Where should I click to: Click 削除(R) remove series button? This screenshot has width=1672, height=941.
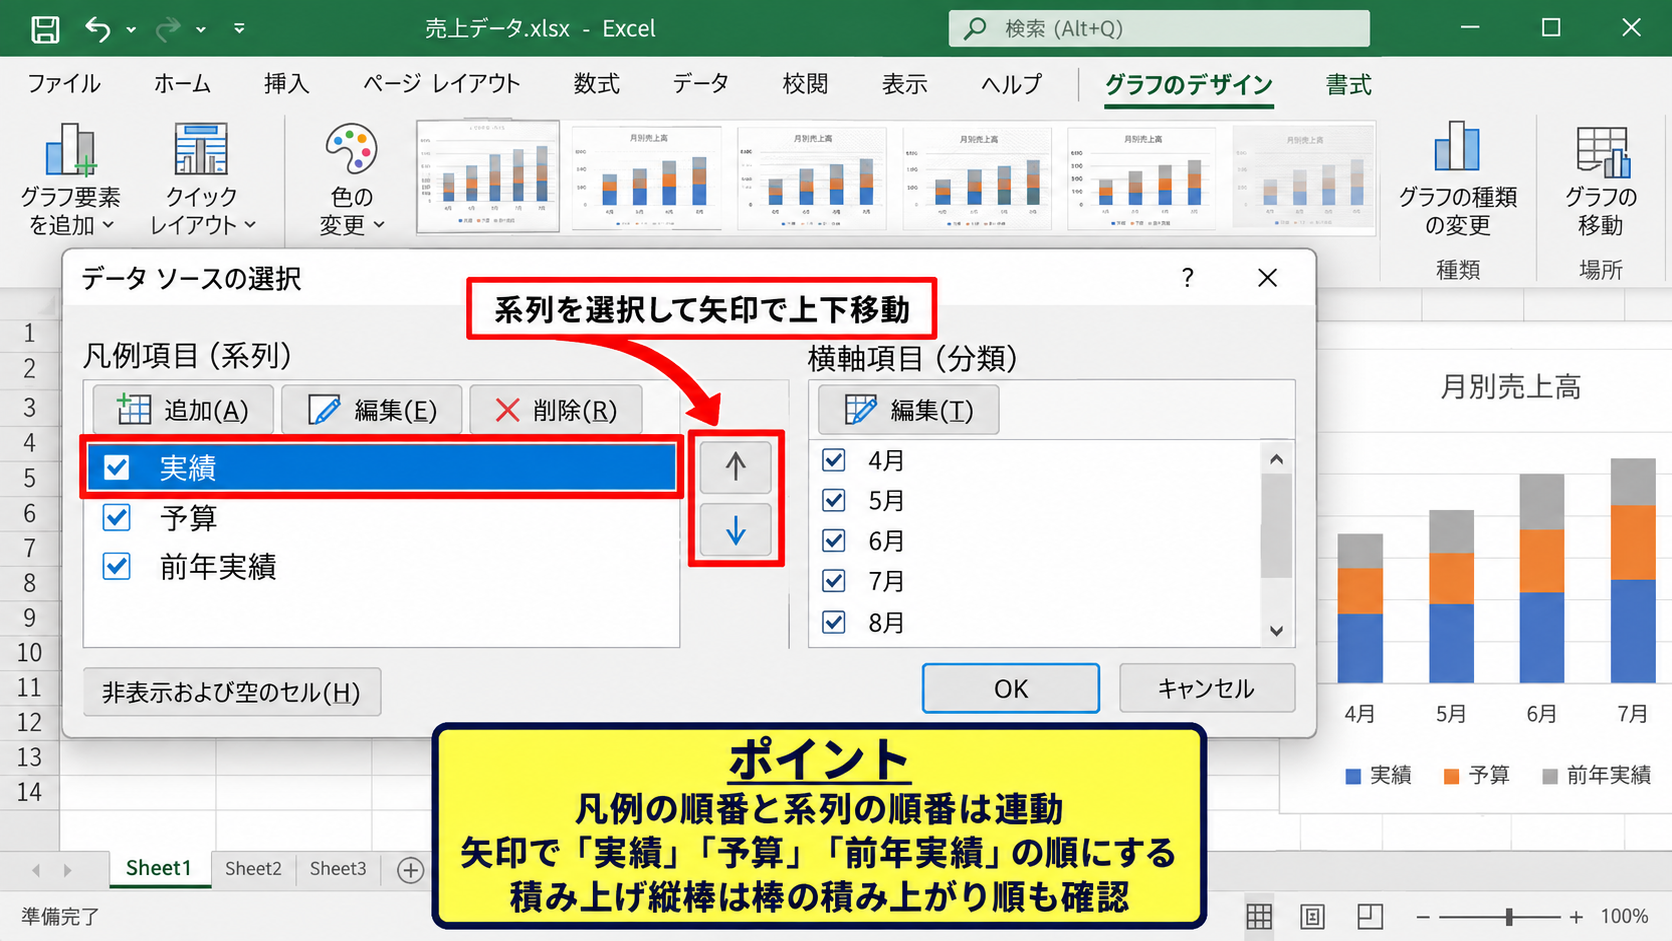[x=556, y=410]
